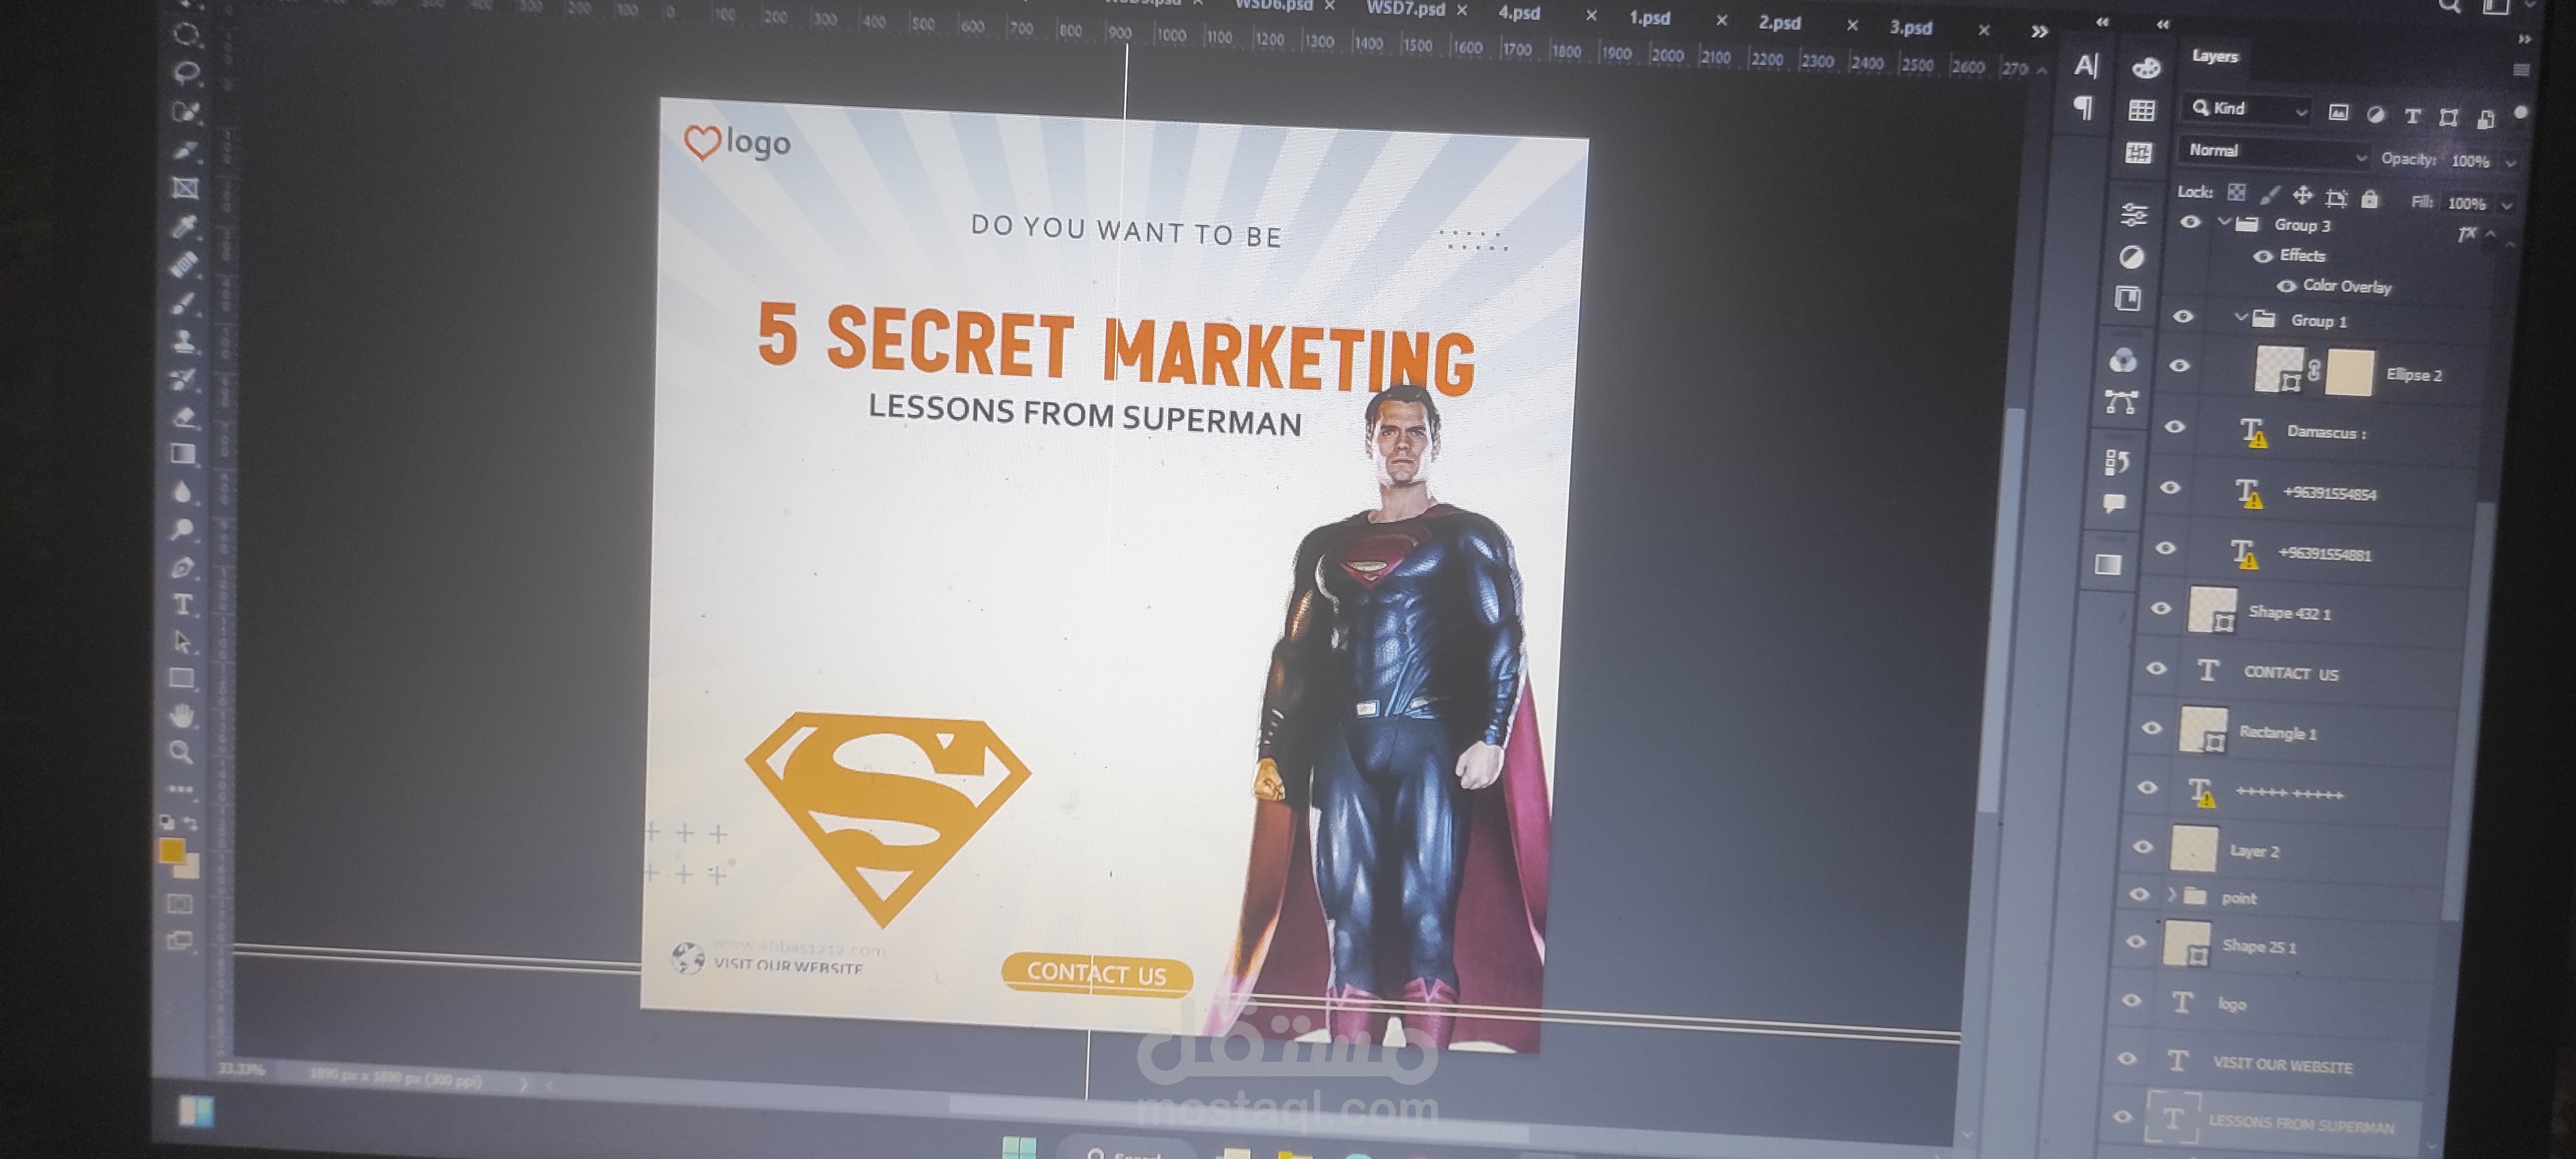The height and width of the screenshot is (1159, 2576).
Task: Hide the Color Overlay effect
Action: [x=2286, y=286]
